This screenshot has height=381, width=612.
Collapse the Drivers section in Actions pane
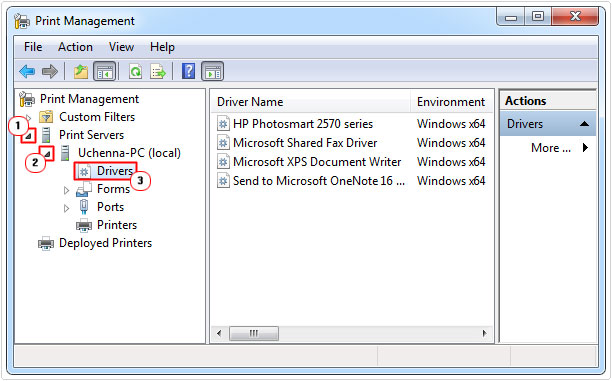(x=584, y=124)
